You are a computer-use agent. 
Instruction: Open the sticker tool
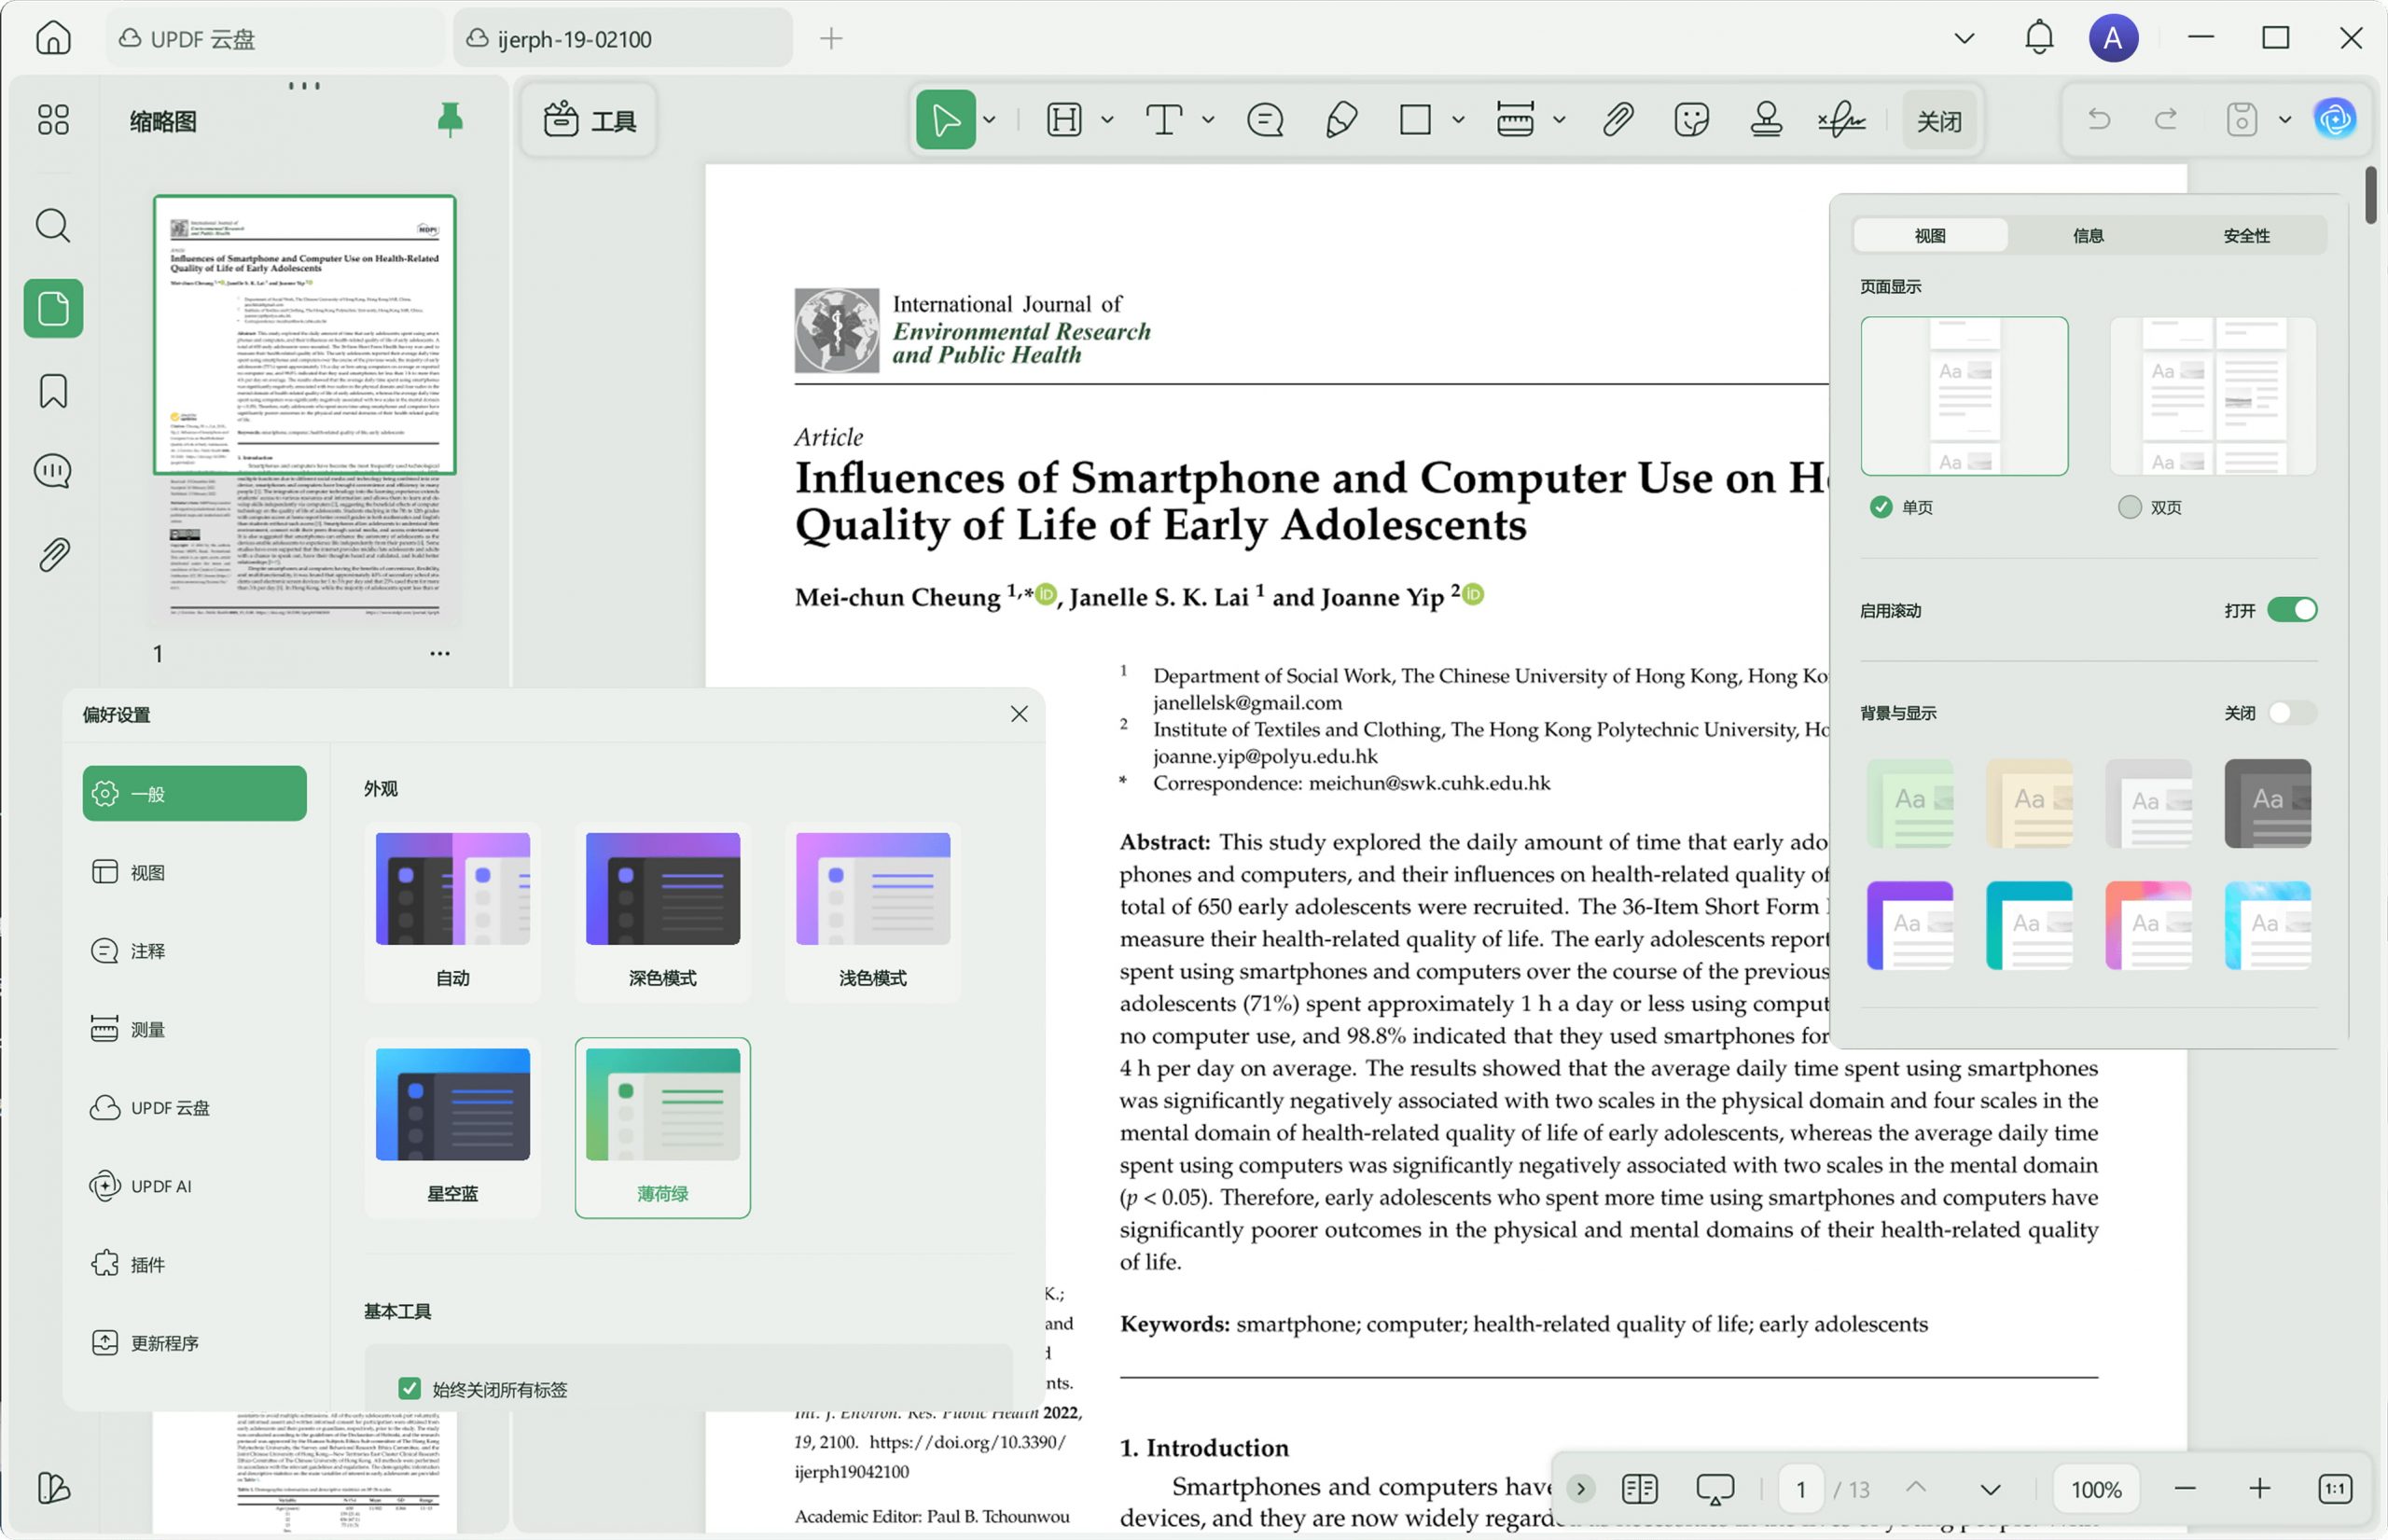1691,120
